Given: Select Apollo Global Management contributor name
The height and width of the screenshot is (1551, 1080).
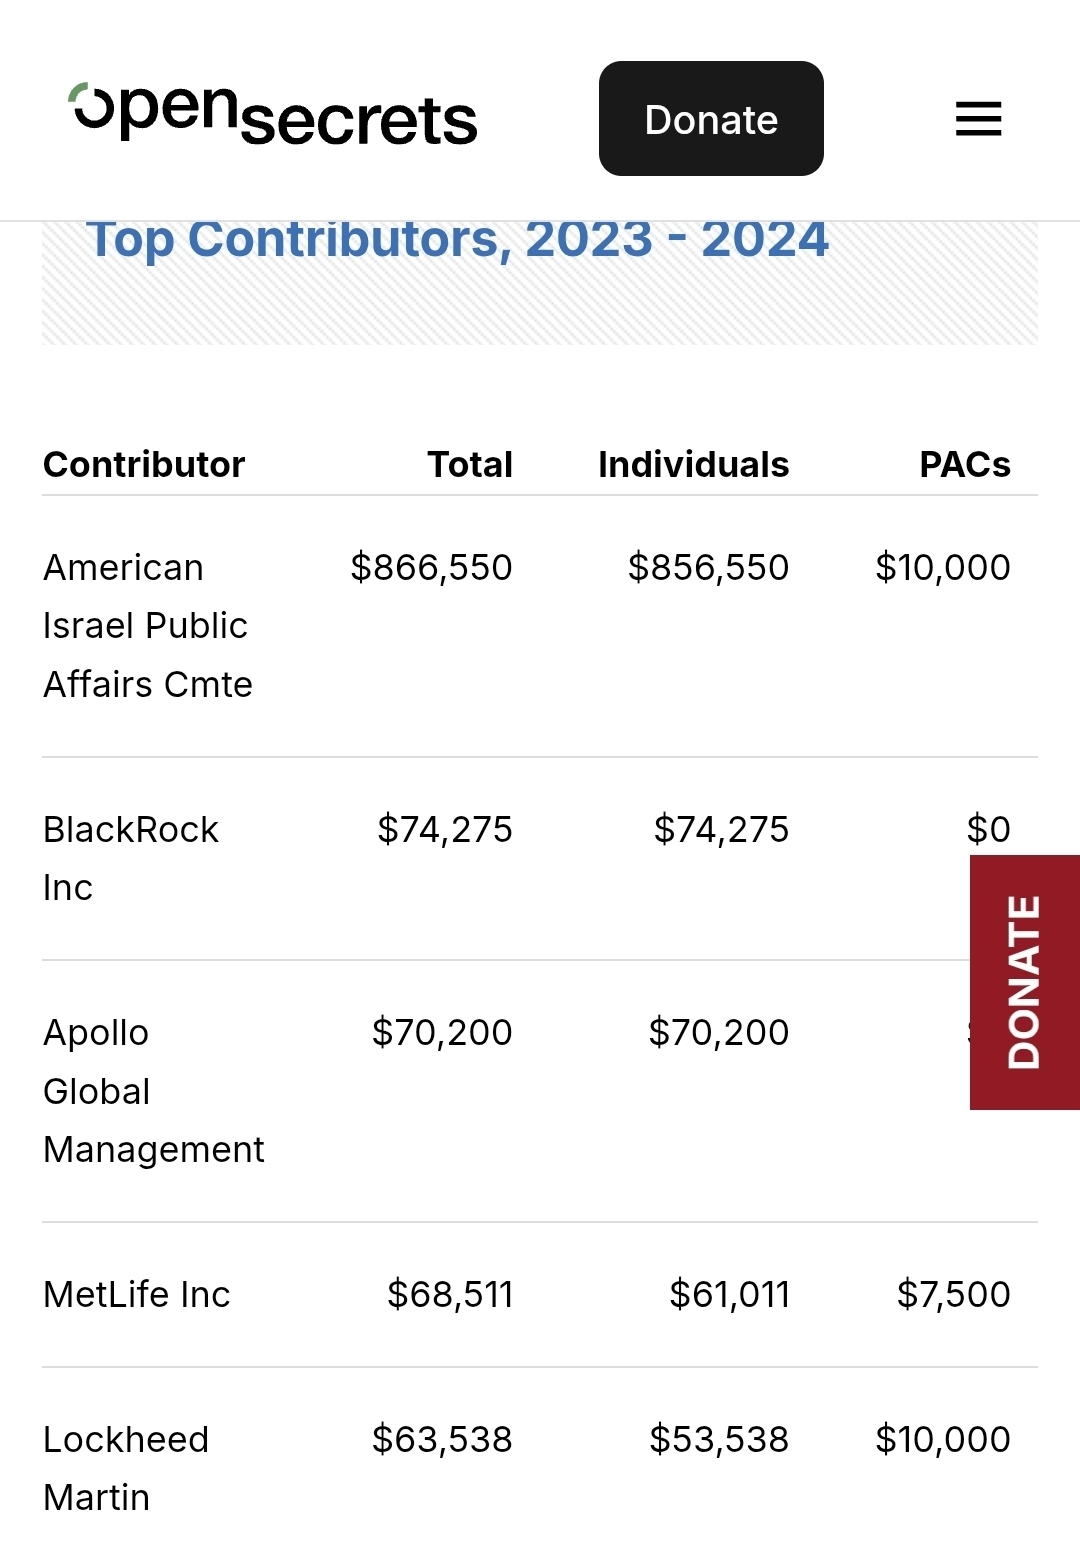Looking at the screenshot, I should click(x=152, y=1091).
